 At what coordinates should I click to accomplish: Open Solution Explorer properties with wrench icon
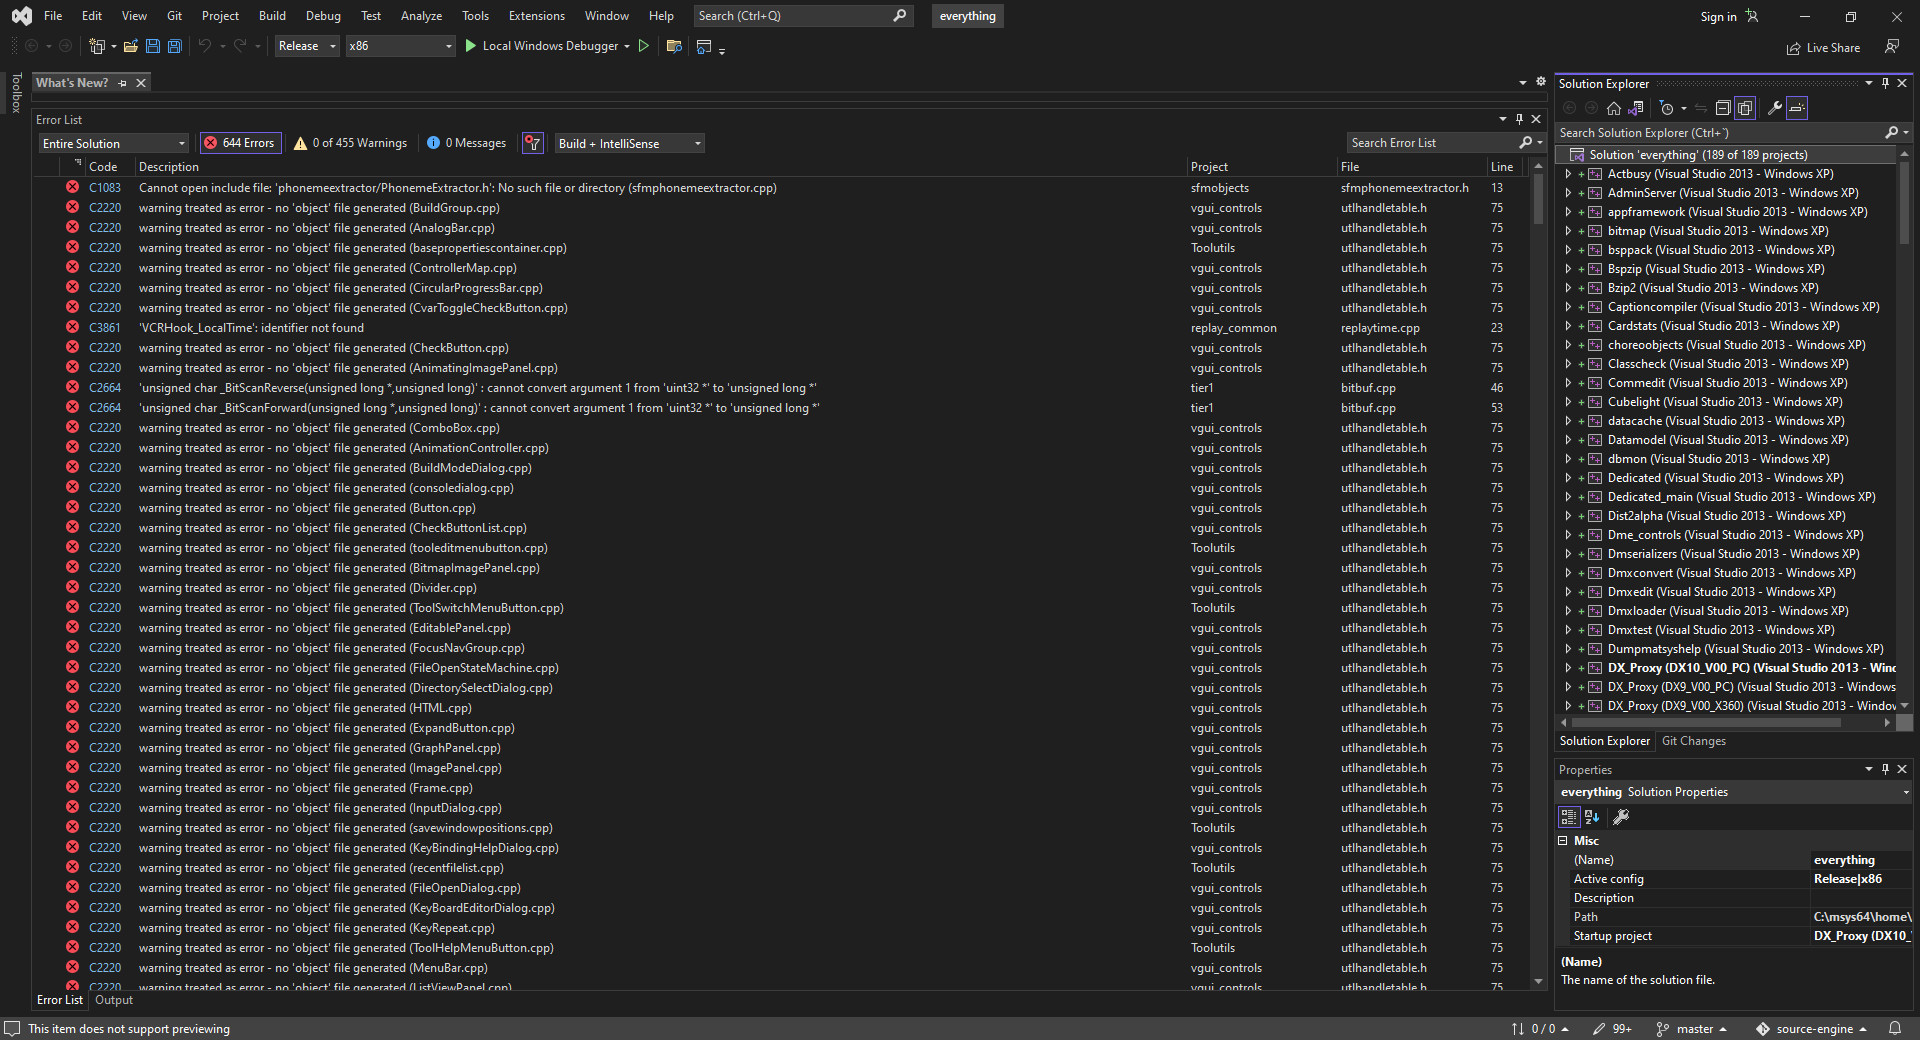1773,108
